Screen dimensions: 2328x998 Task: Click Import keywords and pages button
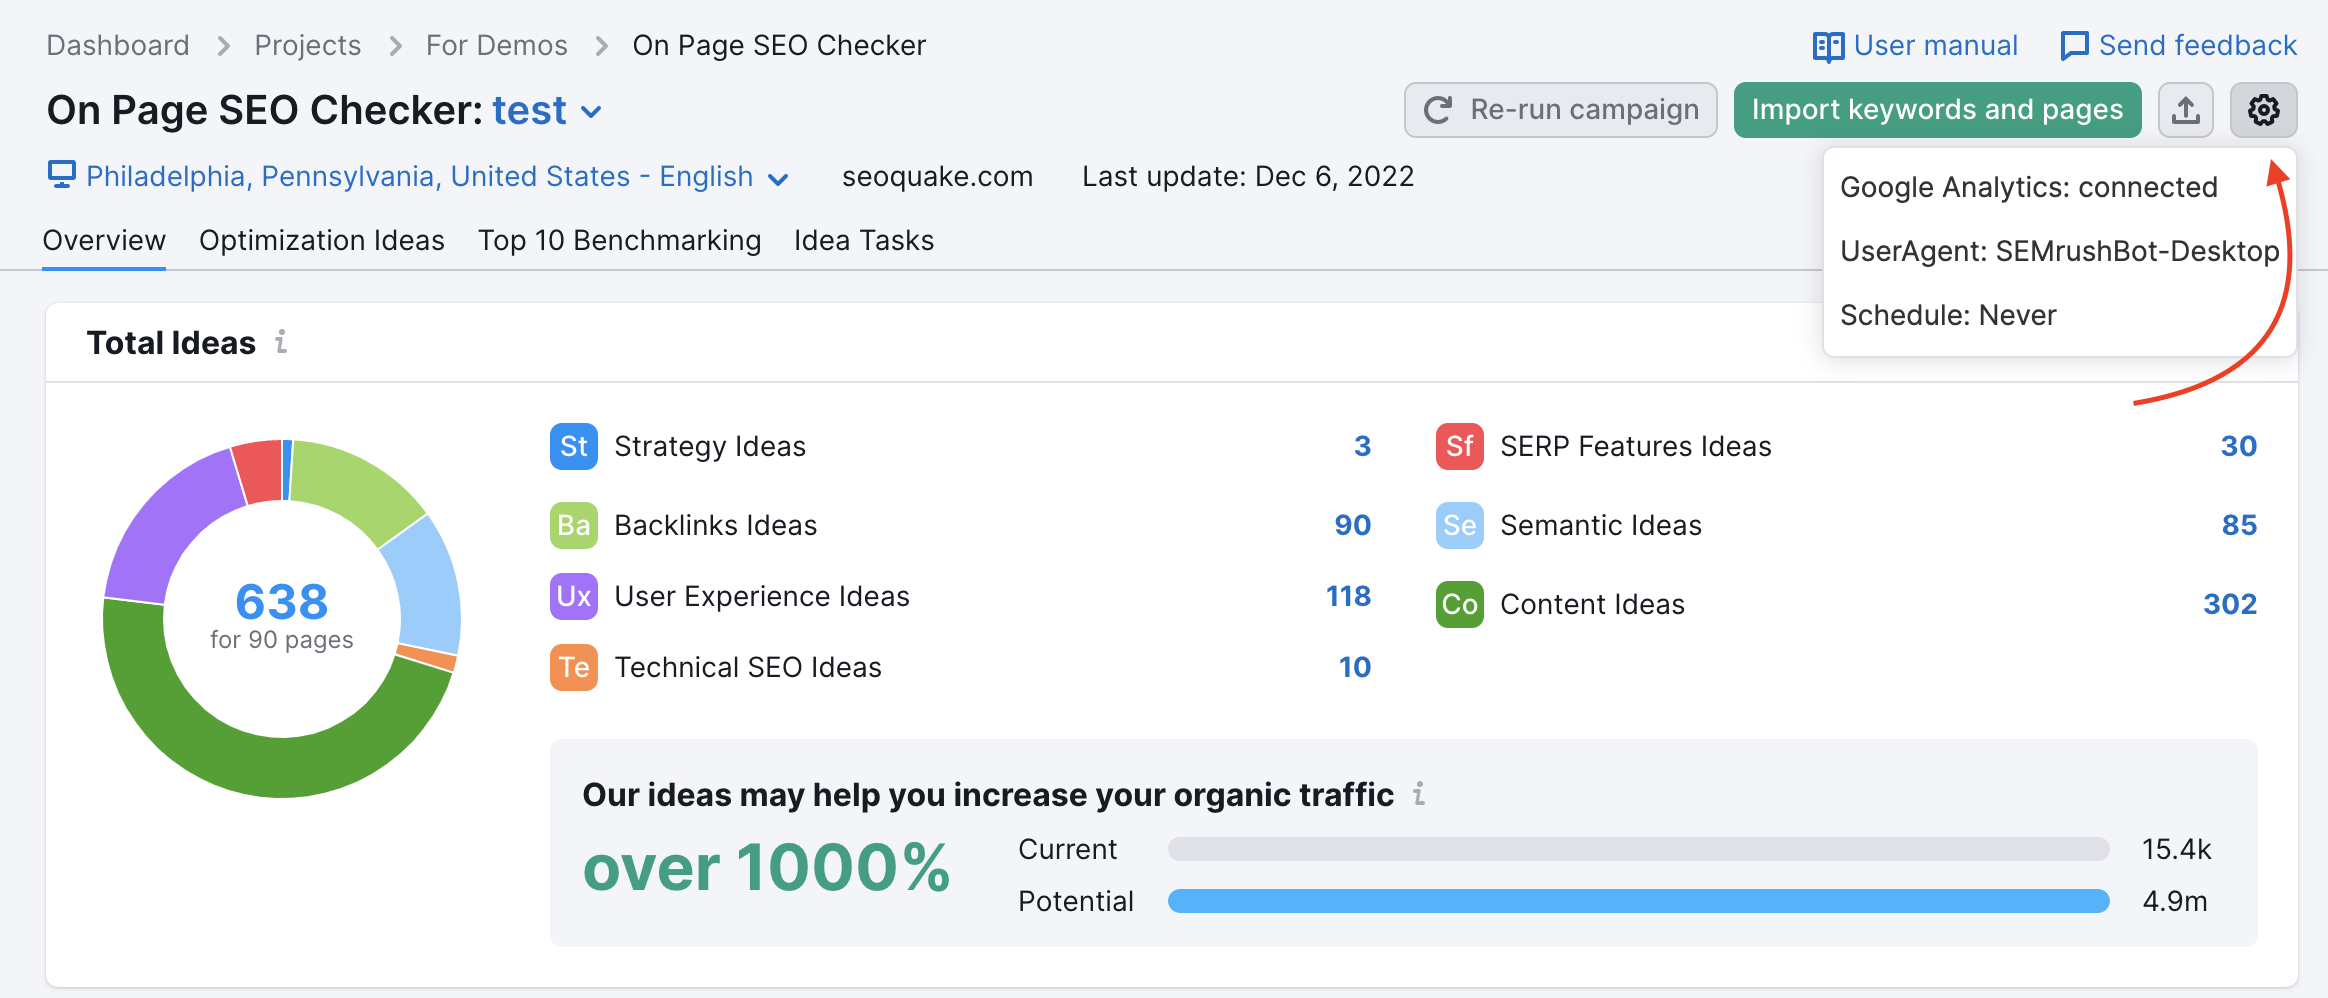(x=1936, y=110)
